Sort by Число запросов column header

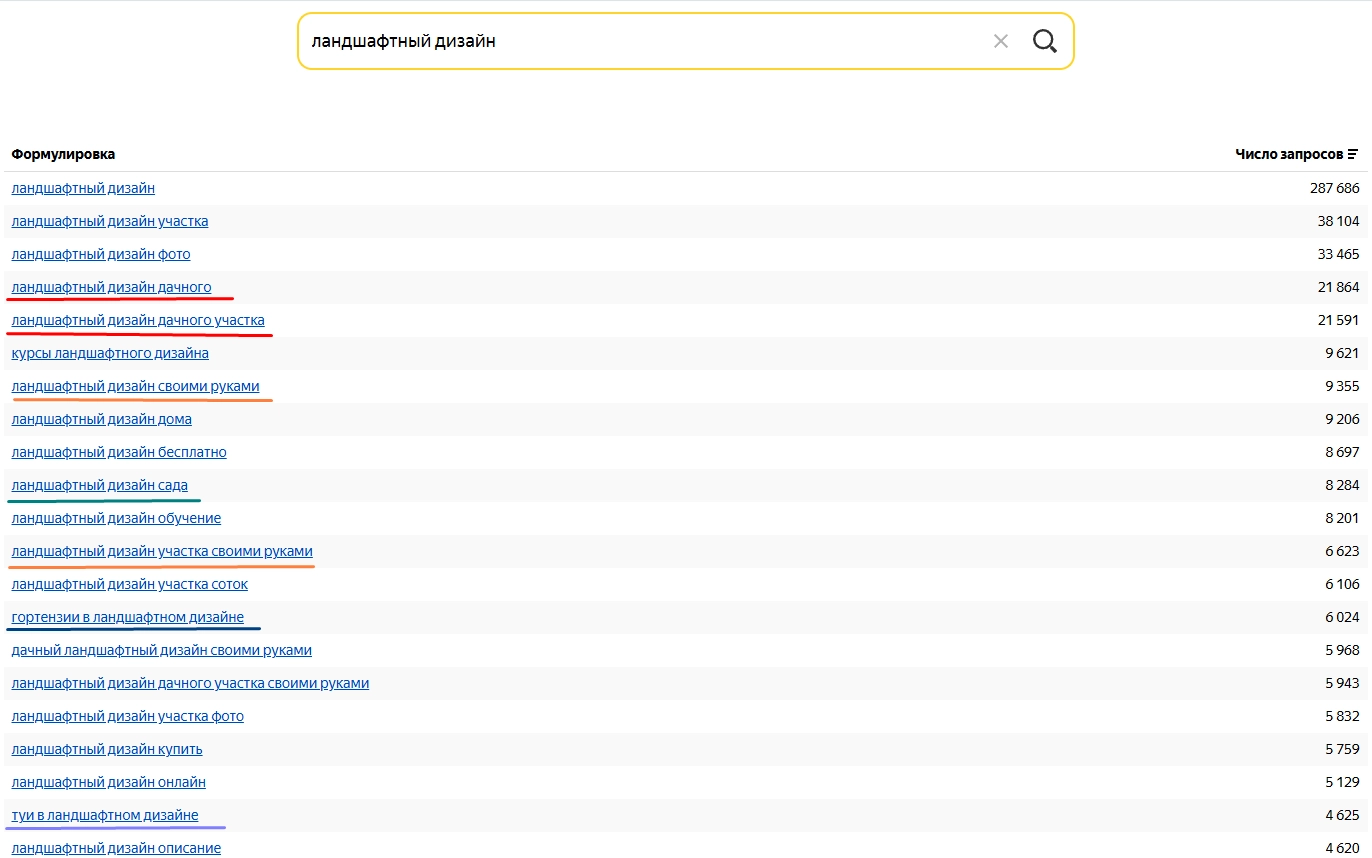point(1288,154)
